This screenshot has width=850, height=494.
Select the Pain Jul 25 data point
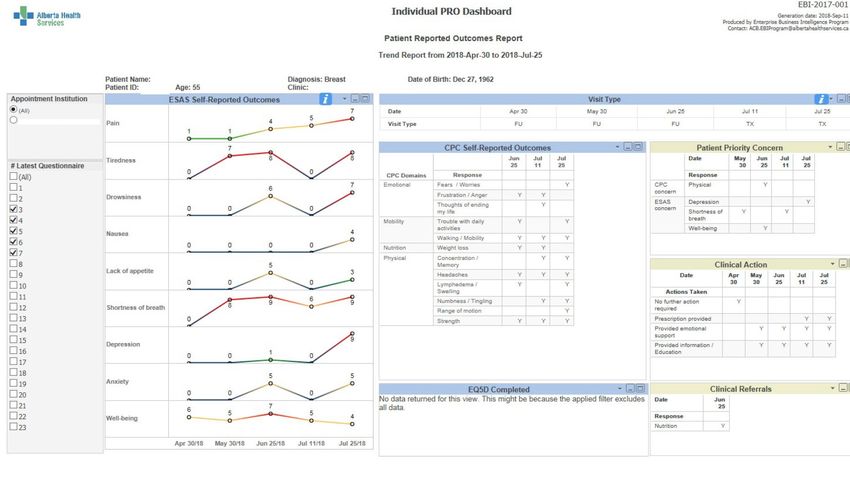click(x=352, y=118)
